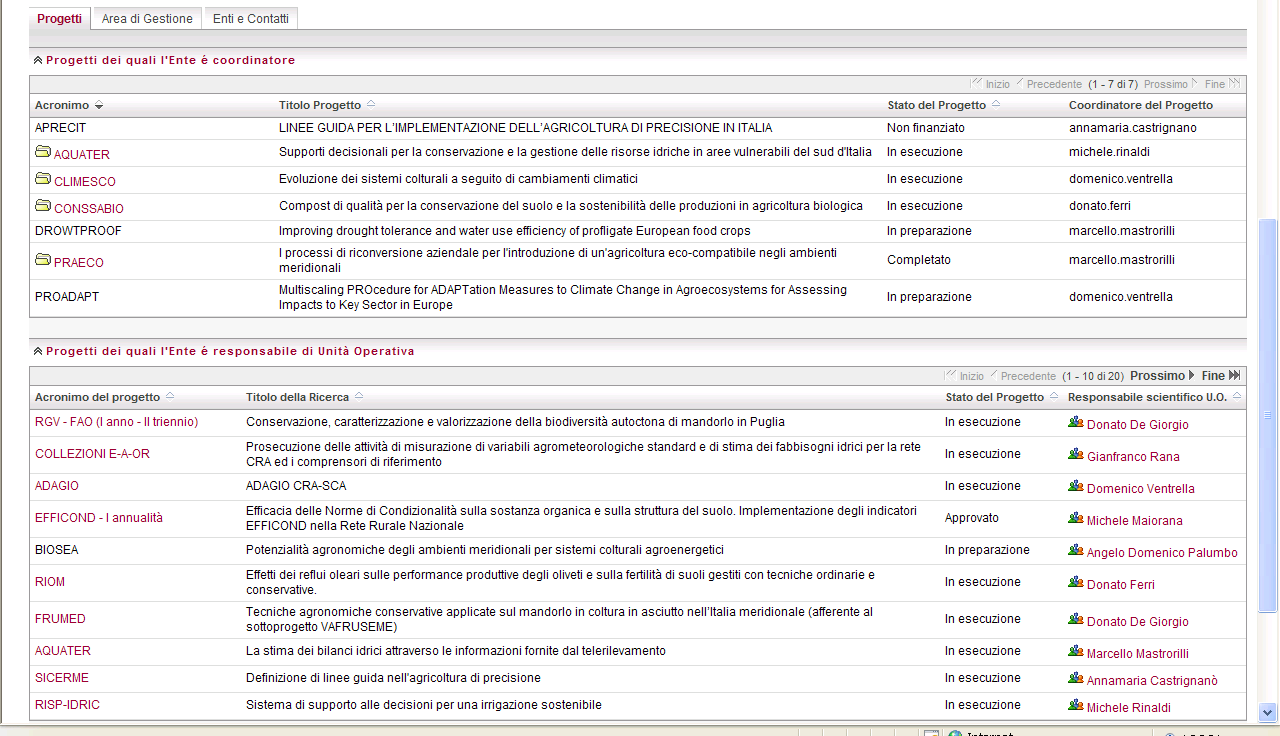Open the Area di Gestione tab
Image resolution: width=1280 pixels, height=736 pixels.
[147, 18]
